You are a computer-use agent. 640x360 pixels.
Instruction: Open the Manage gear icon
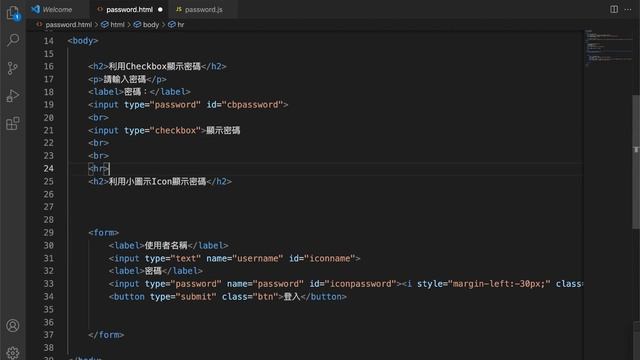pos(13,353)
